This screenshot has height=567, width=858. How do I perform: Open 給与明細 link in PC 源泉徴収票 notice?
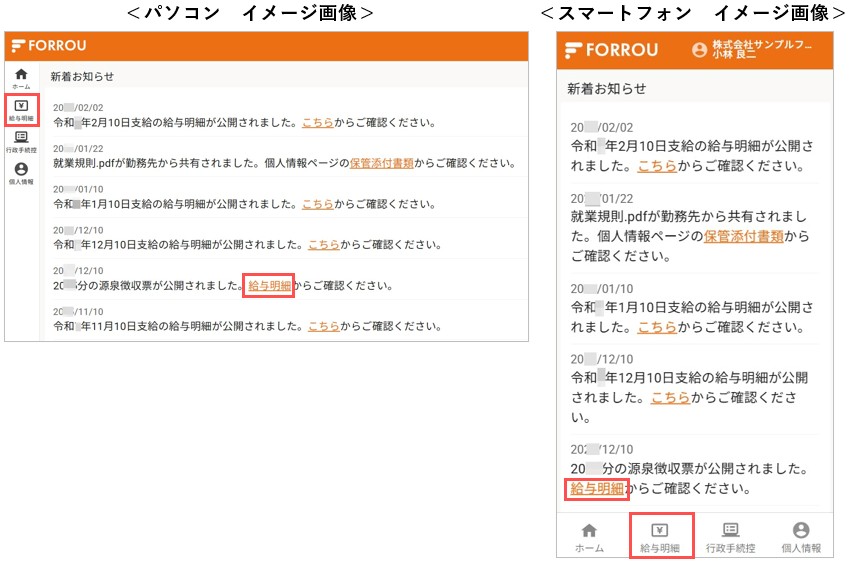point(269,286)
